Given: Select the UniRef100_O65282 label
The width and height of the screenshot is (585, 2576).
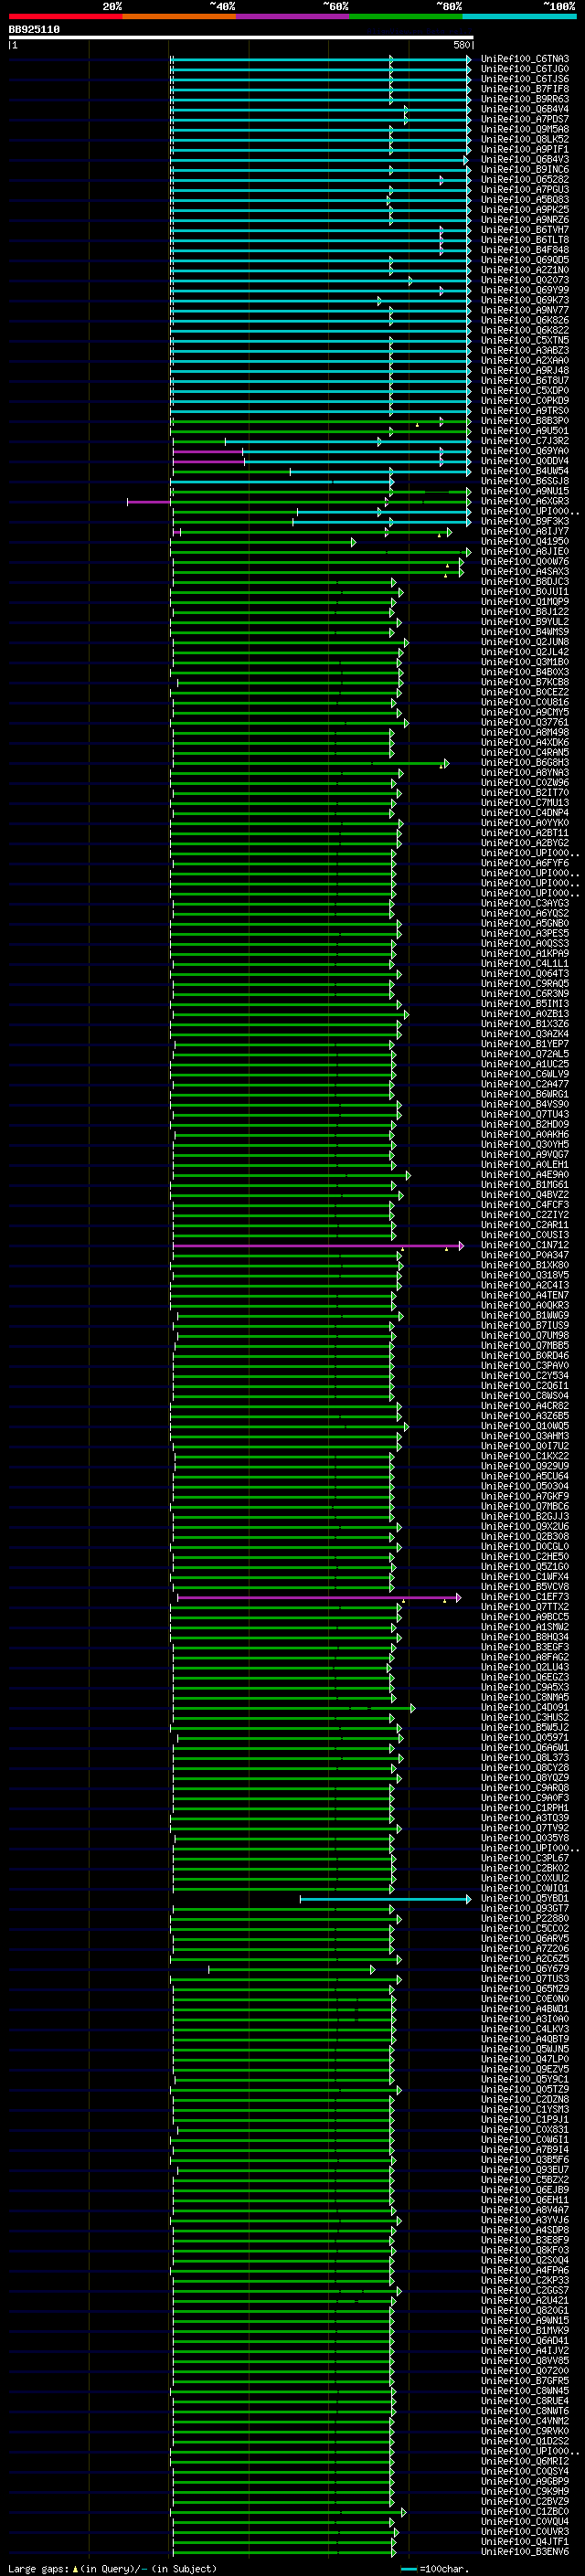Looking at the screenshot, I should pyautogui.click(x=525, y=179).
